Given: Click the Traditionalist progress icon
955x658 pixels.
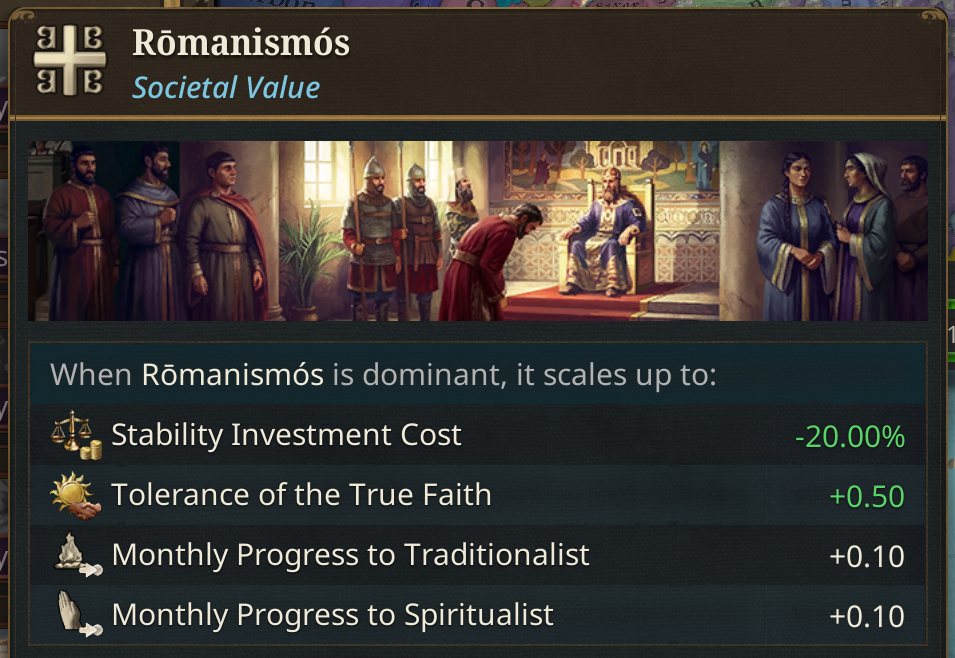Looking at the screenshot, I should [76, 555].
